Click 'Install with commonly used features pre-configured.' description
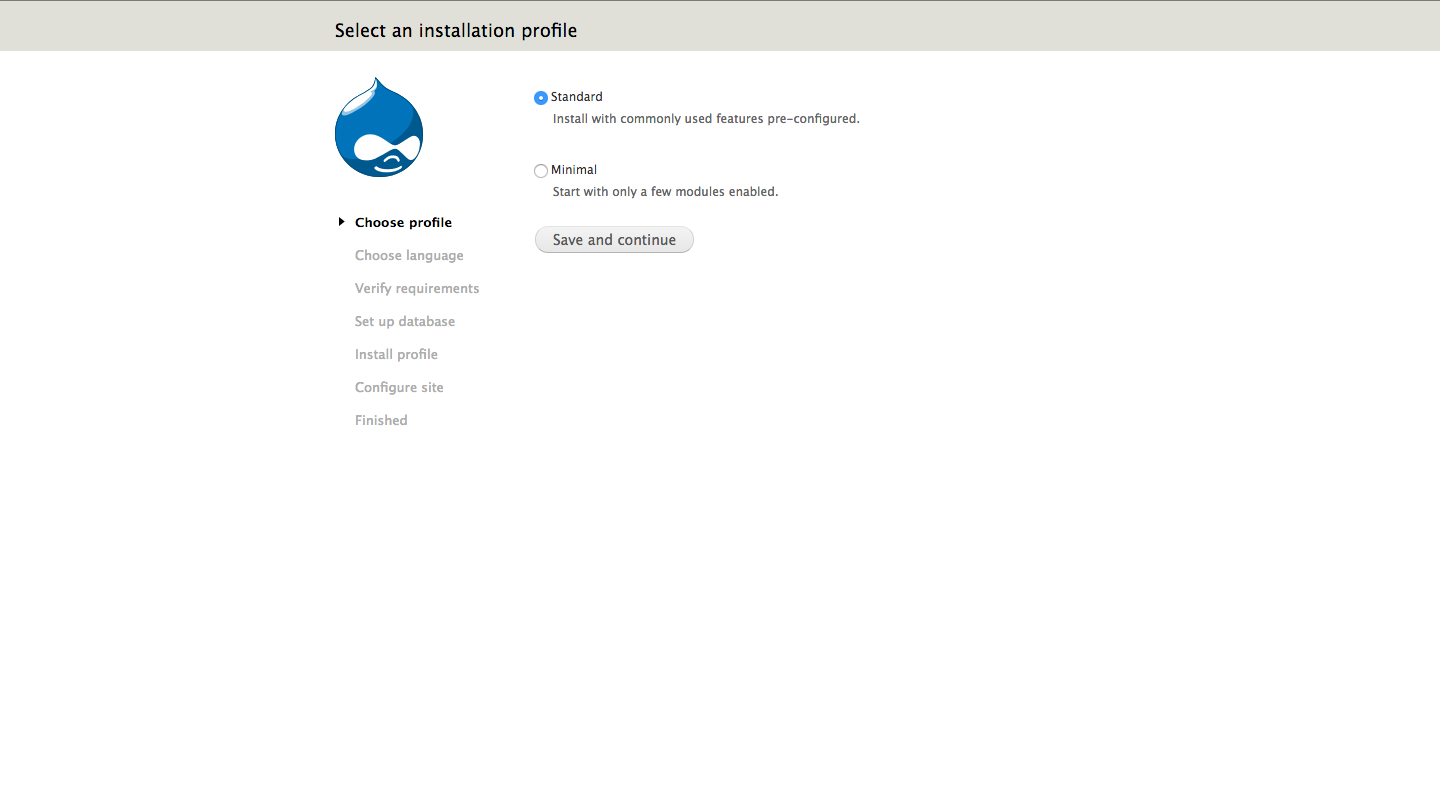This screenshot has width=1440, height=806. pos(706,119)
